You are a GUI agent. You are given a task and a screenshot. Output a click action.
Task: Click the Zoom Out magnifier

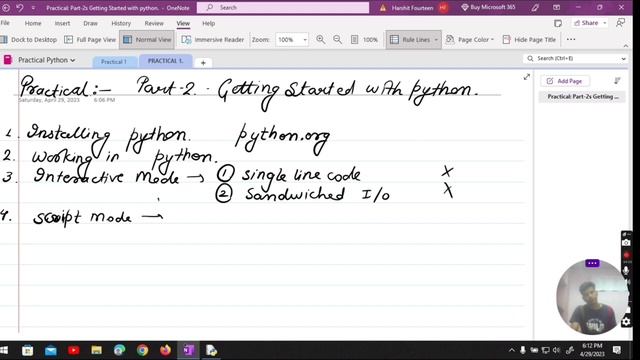click(338, 40)
